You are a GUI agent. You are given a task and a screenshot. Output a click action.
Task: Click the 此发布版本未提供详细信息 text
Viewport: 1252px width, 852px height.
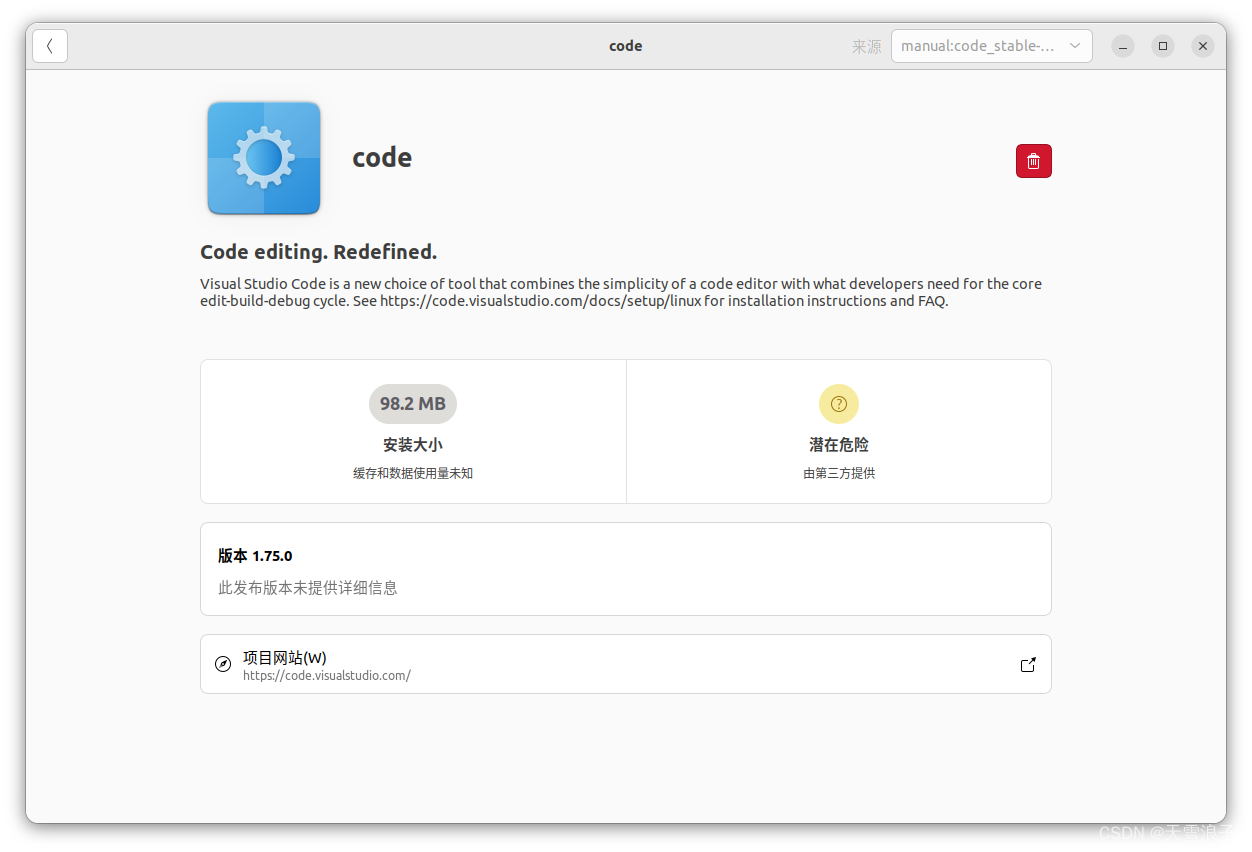click(308, 588)
